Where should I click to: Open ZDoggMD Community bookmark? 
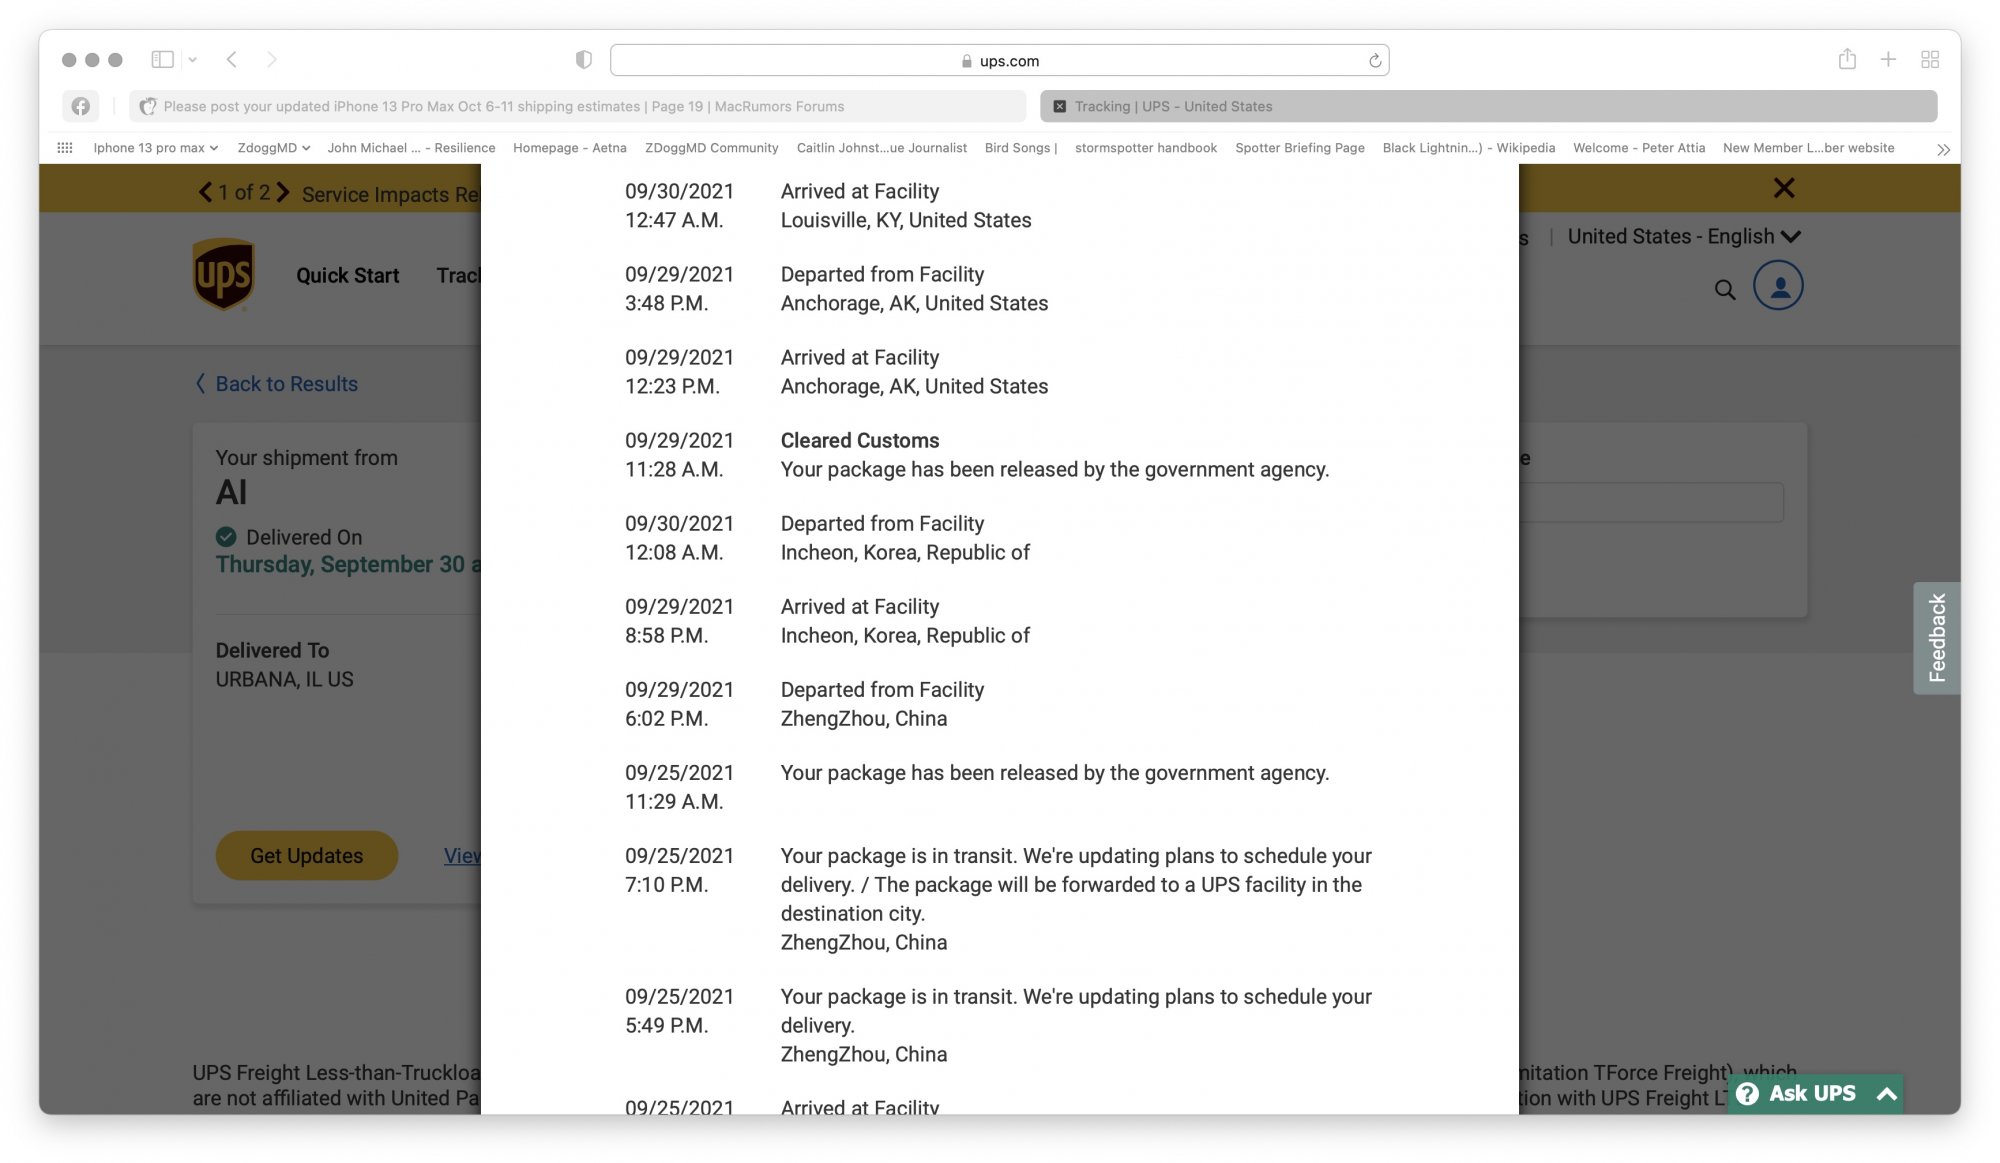pos(711,148)
